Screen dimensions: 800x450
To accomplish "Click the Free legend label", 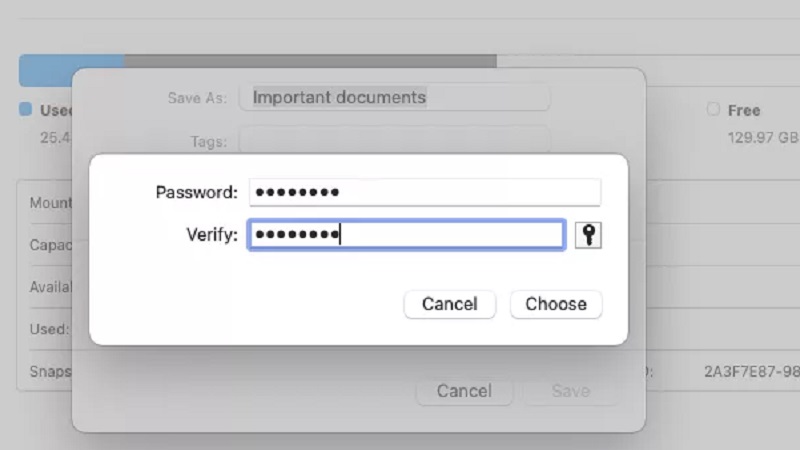I will (744, 110).
